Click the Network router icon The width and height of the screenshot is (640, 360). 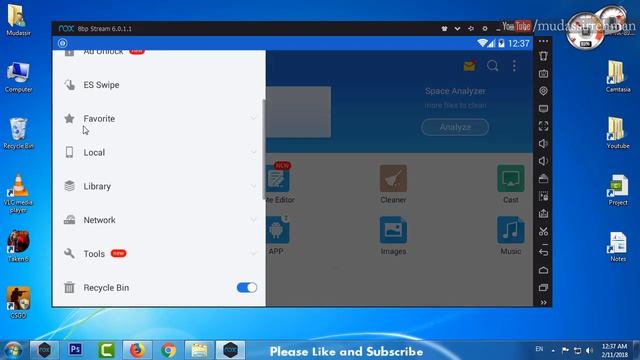[x=69, y=220]
